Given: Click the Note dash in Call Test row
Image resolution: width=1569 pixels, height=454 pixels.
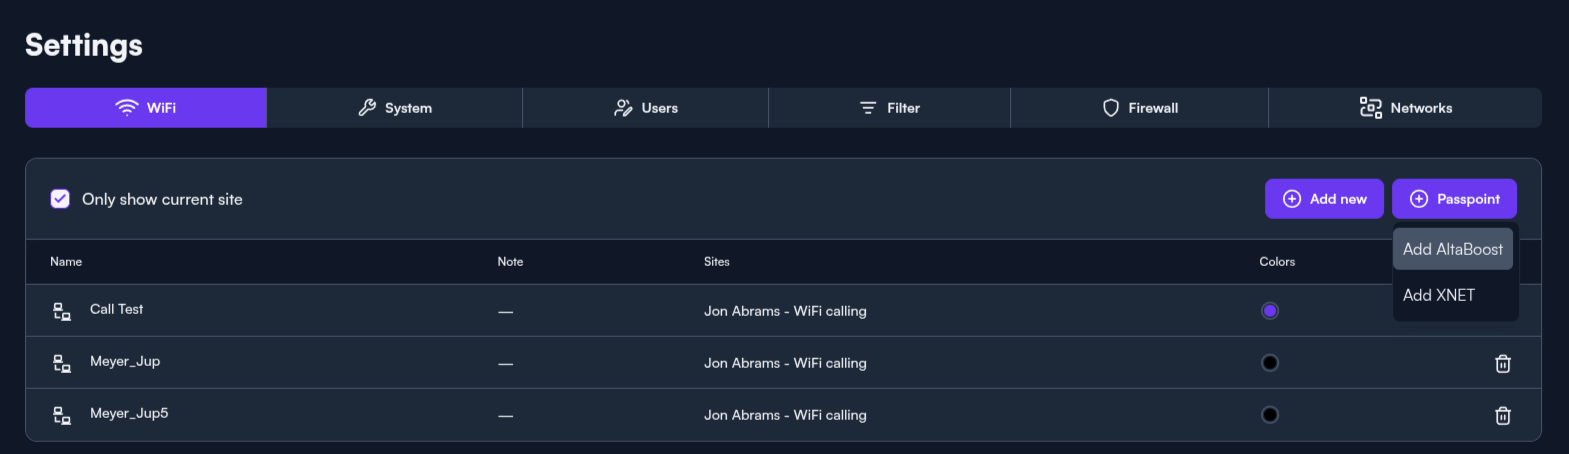Looking at the screenshot, I should 506,312.
